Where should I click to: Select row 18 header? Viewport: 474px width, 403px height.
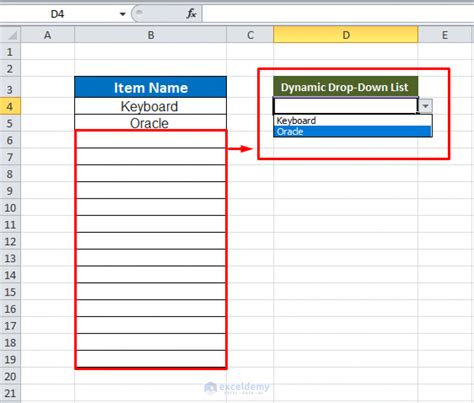(10, 343)
